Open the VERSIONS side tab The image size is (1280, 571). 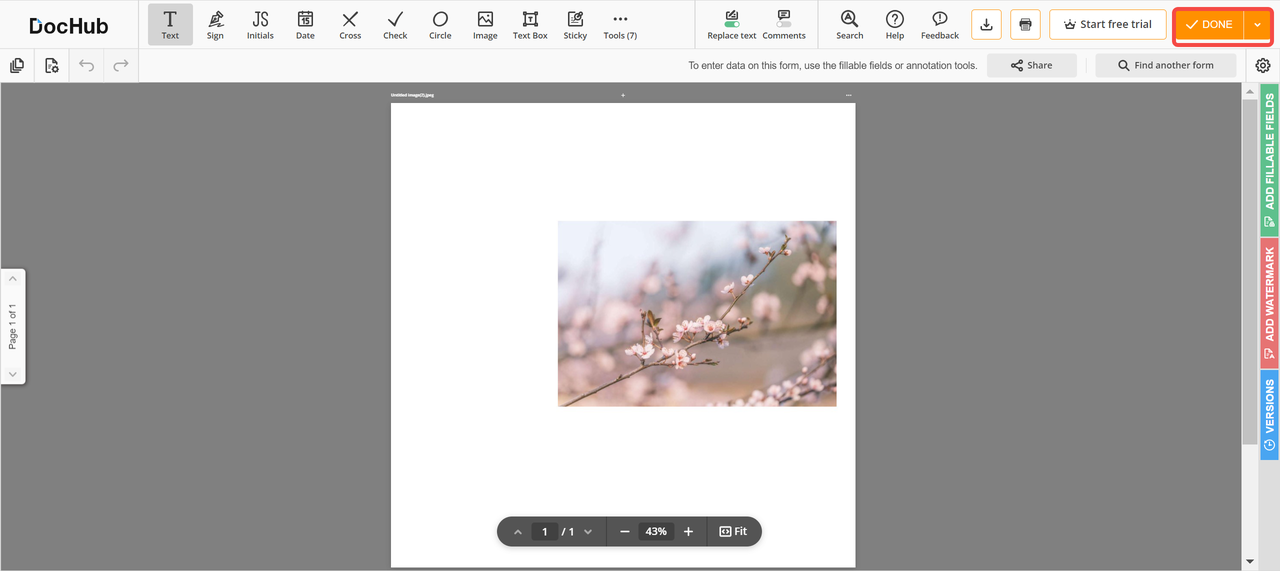click(1269, 414)
